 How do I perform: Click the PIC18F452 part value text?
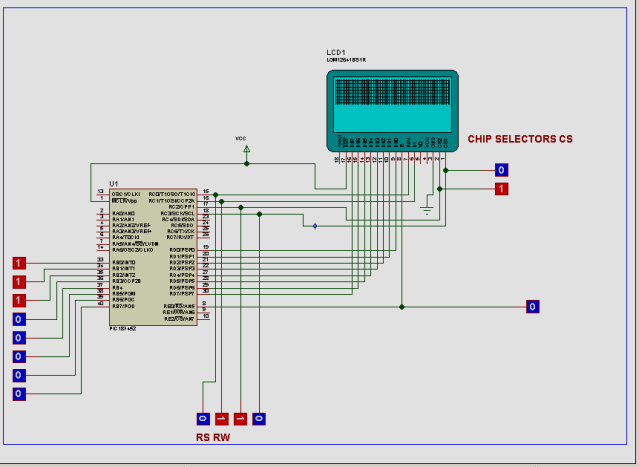[x=123, y=329]
